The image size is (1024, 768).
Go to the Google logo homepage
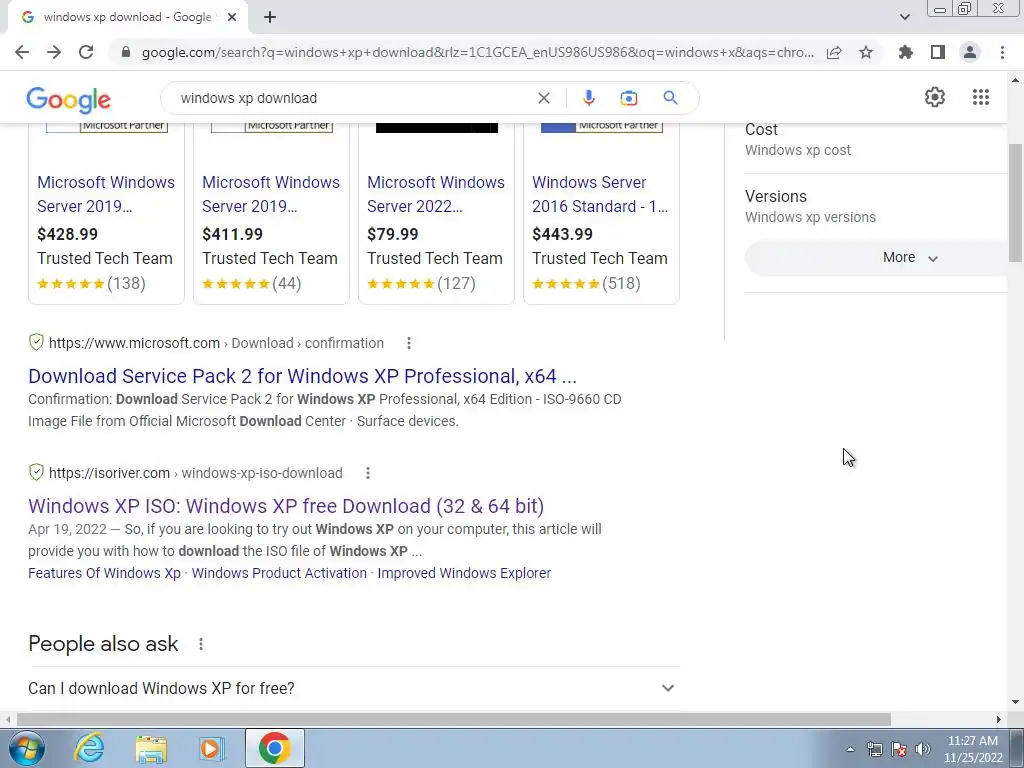coord(69,99)
